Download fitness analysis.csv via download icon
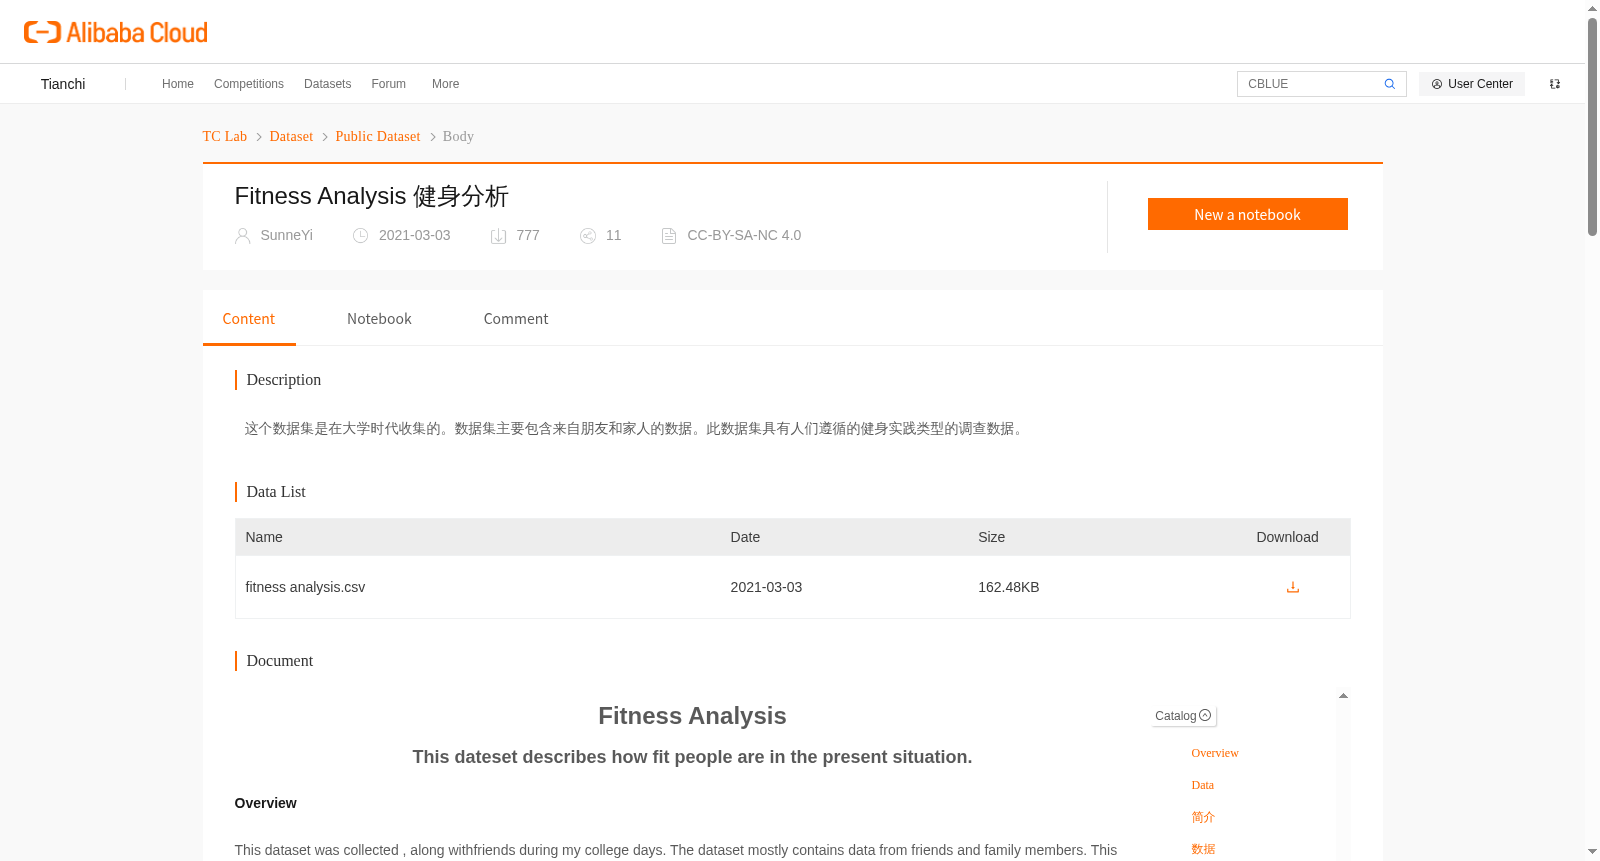 click(x=1292, y=587)
